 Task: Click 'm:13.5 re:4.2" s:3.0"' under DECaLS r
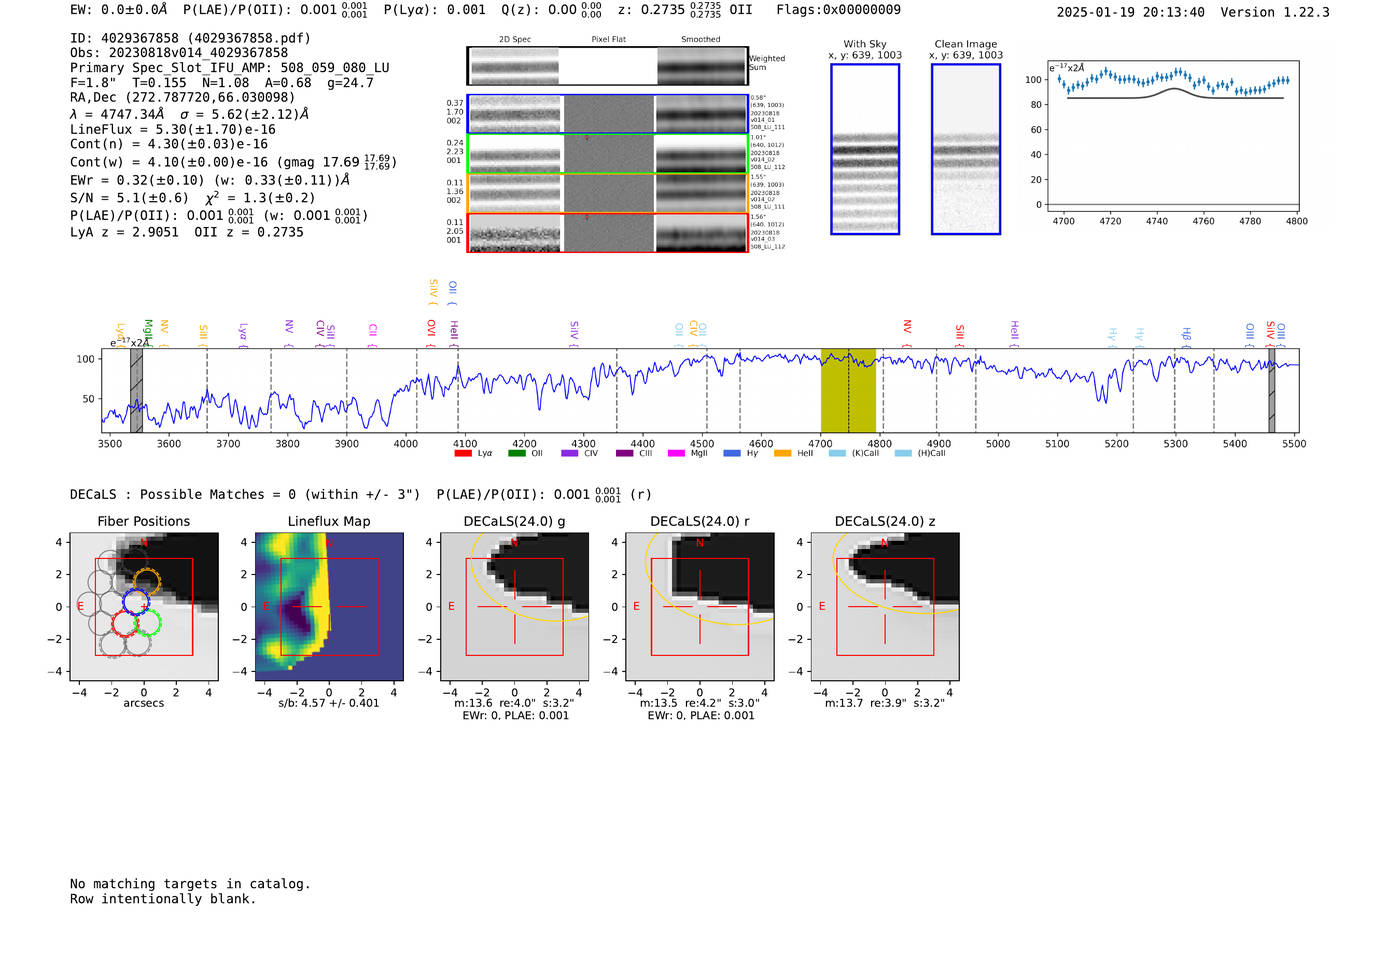click(x=700, y=703)
